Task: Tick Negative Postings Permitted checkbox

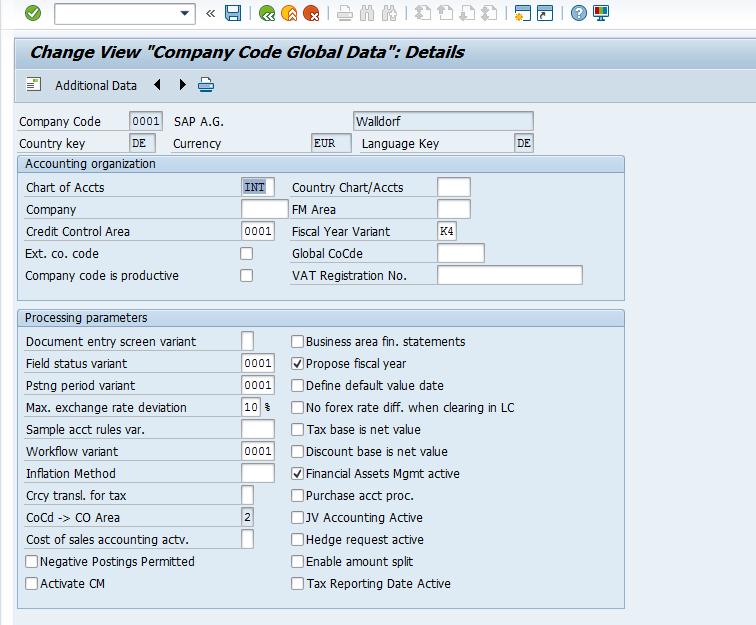Action: coord(32,562)
